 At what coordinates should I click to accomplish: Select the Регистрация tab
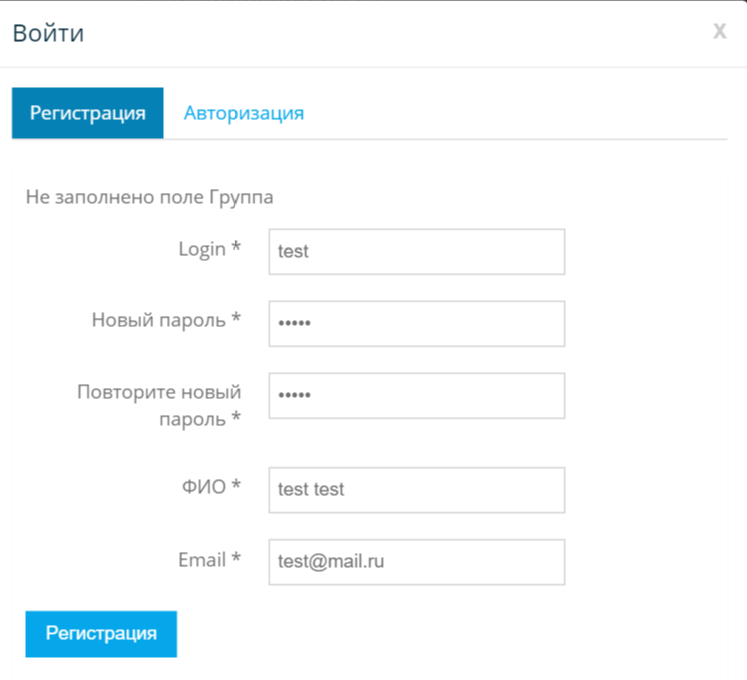click(x=87, y=113)
